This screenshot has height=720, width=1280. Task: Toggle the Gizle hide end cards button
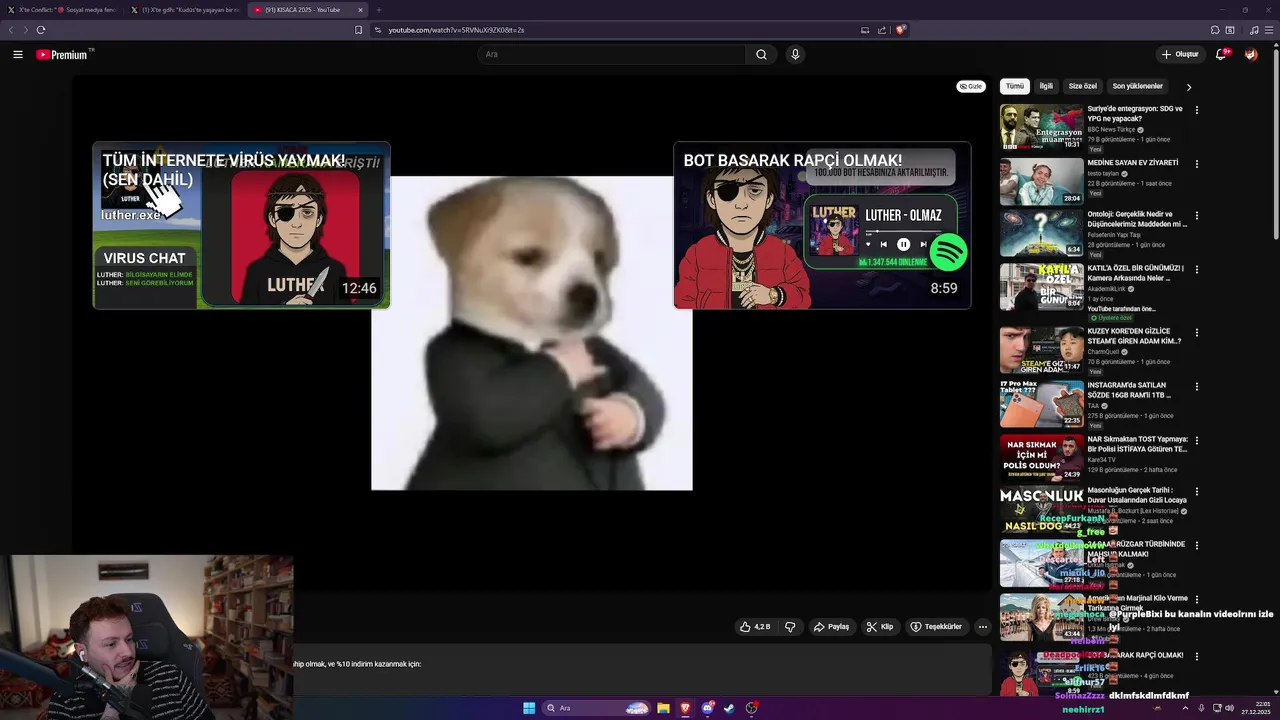point(971,86)
